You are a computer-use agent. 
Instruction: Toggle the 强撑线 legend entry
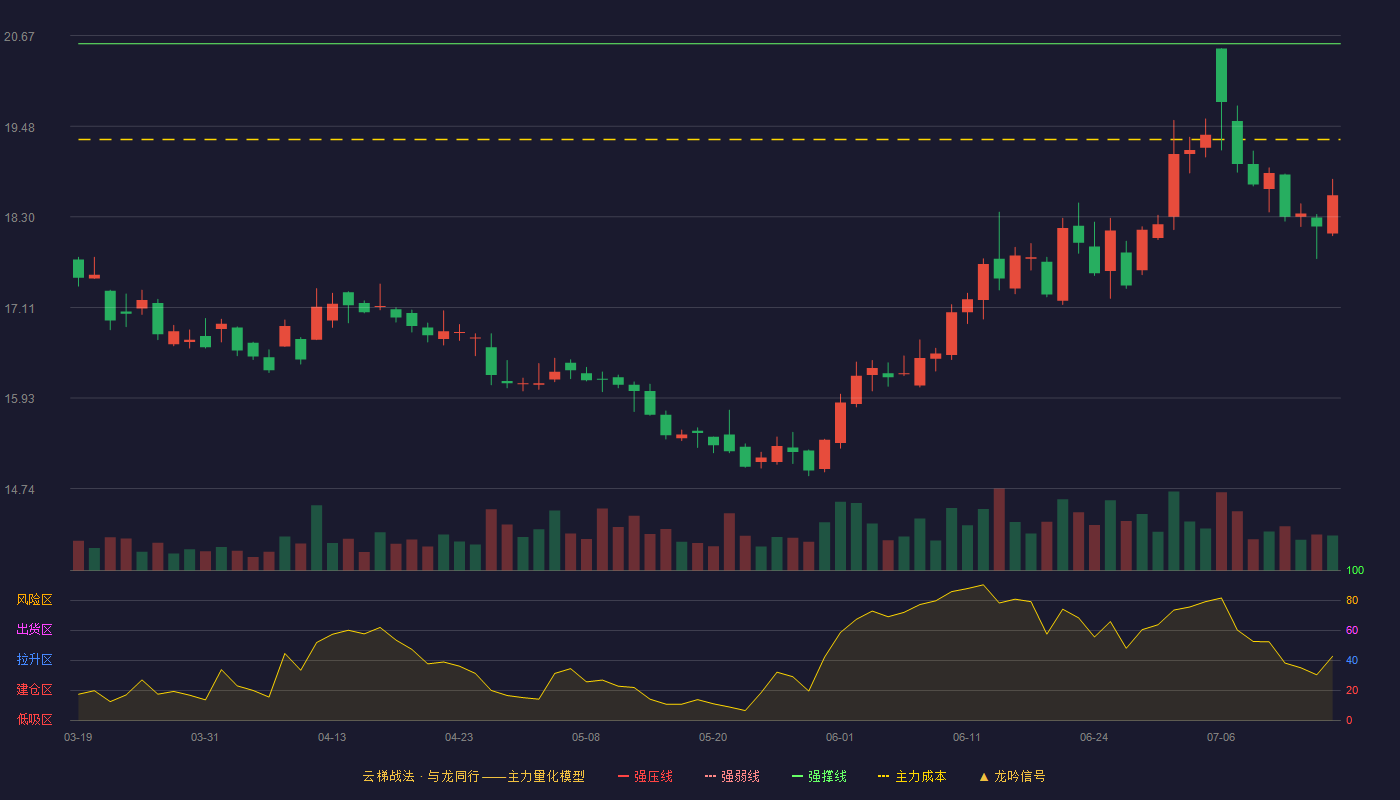pyautogui.click(x=819, y=776)
